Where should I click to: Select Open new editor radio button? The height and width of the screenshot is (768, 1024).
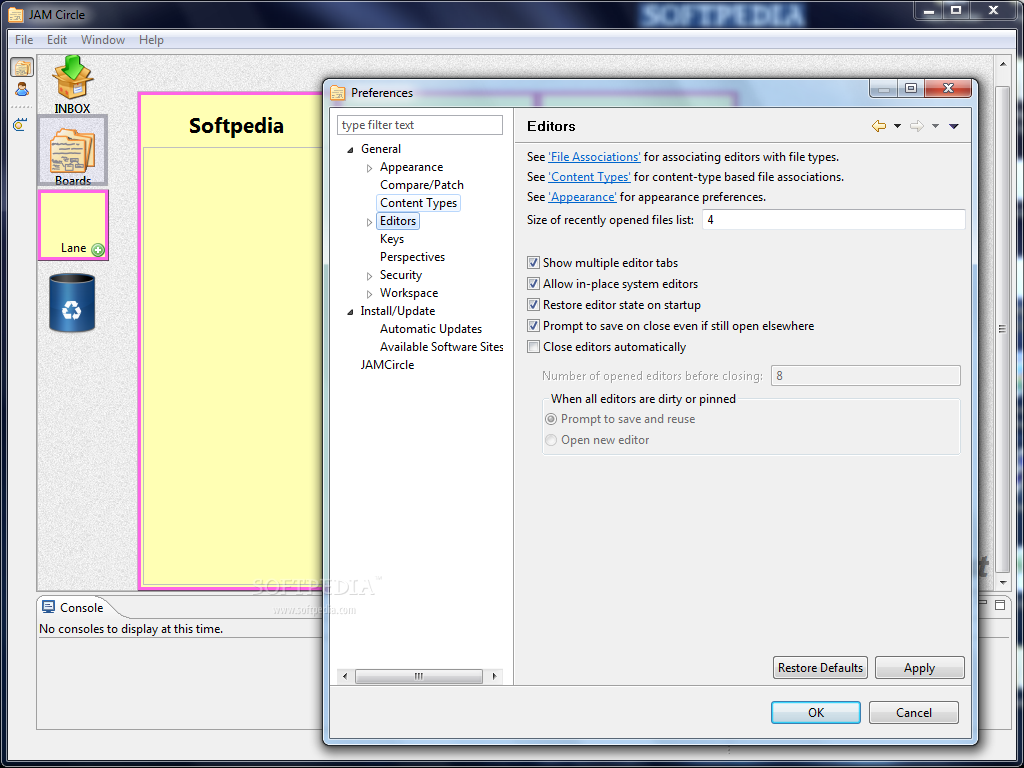(551, 440)
